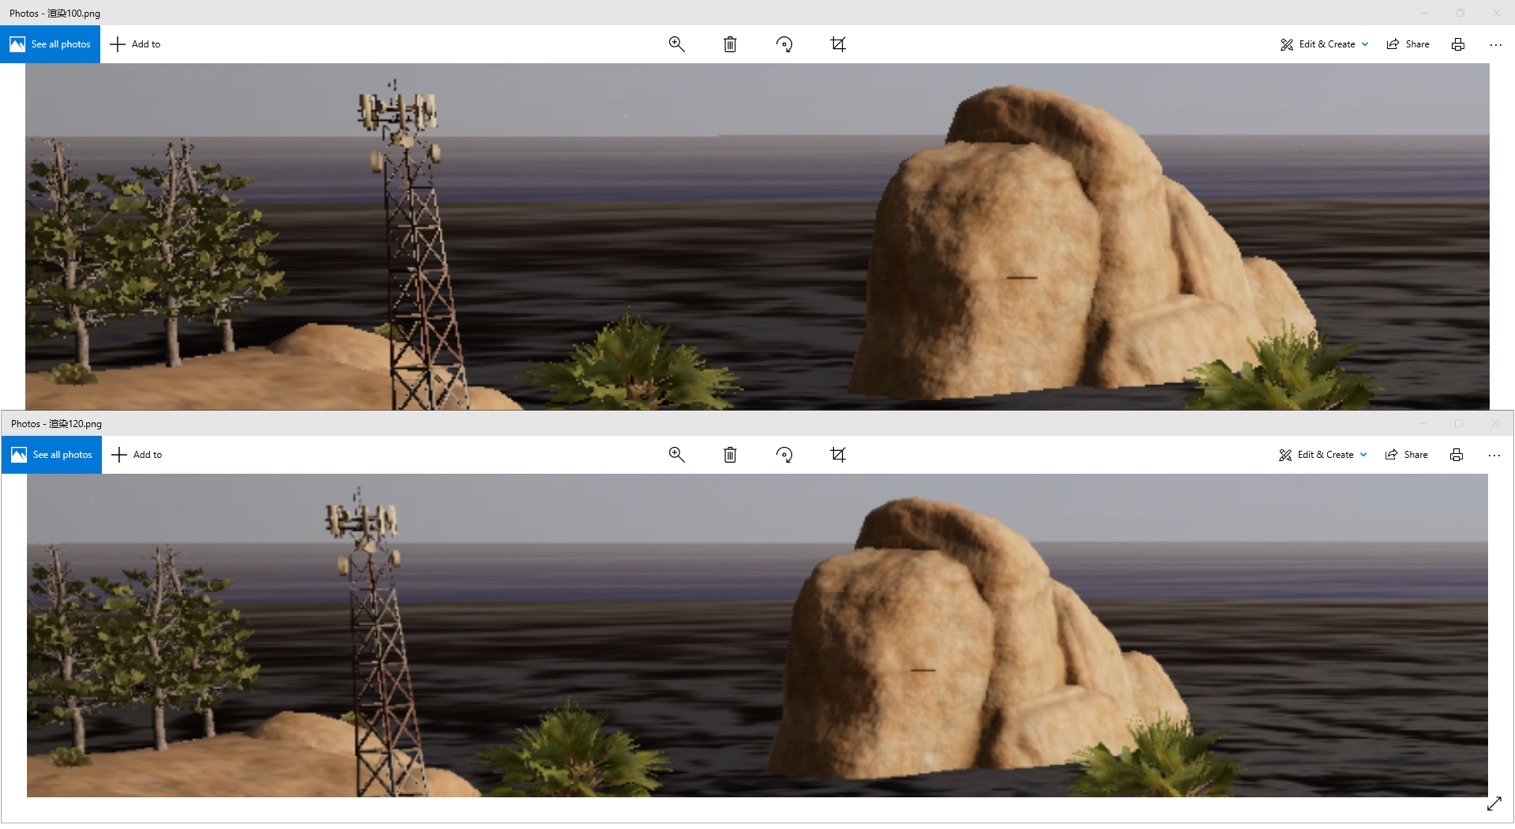Delete photo trash icon in 渲染120.png window
Screen dimensions: 1515x829
tap(730, 455)
